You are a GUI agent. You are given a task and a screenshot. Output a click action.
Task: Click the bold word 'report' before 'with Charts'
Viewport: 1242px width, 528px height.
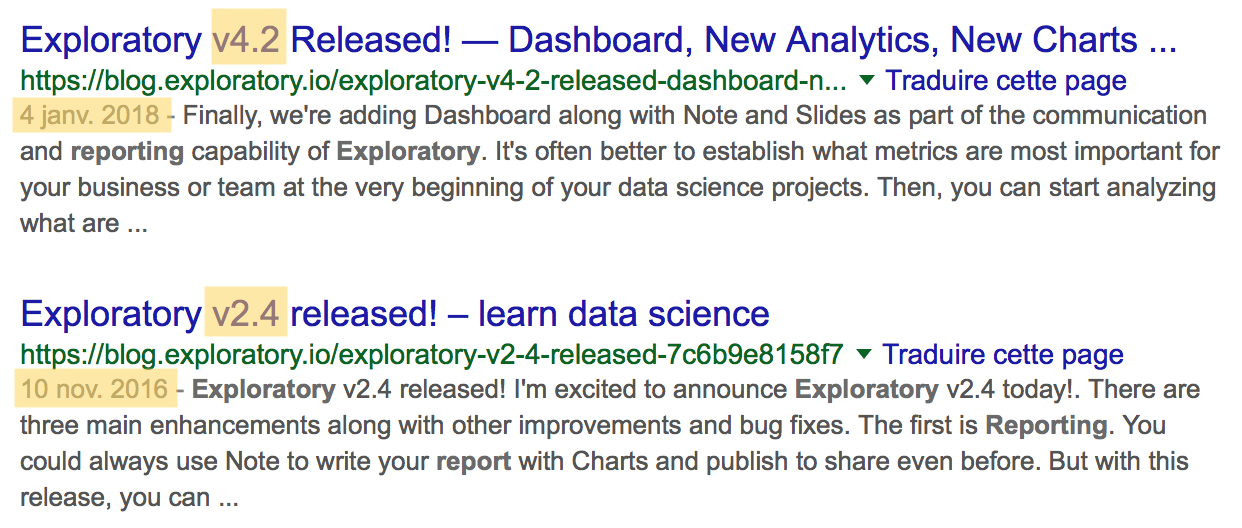tap(473, 462)
